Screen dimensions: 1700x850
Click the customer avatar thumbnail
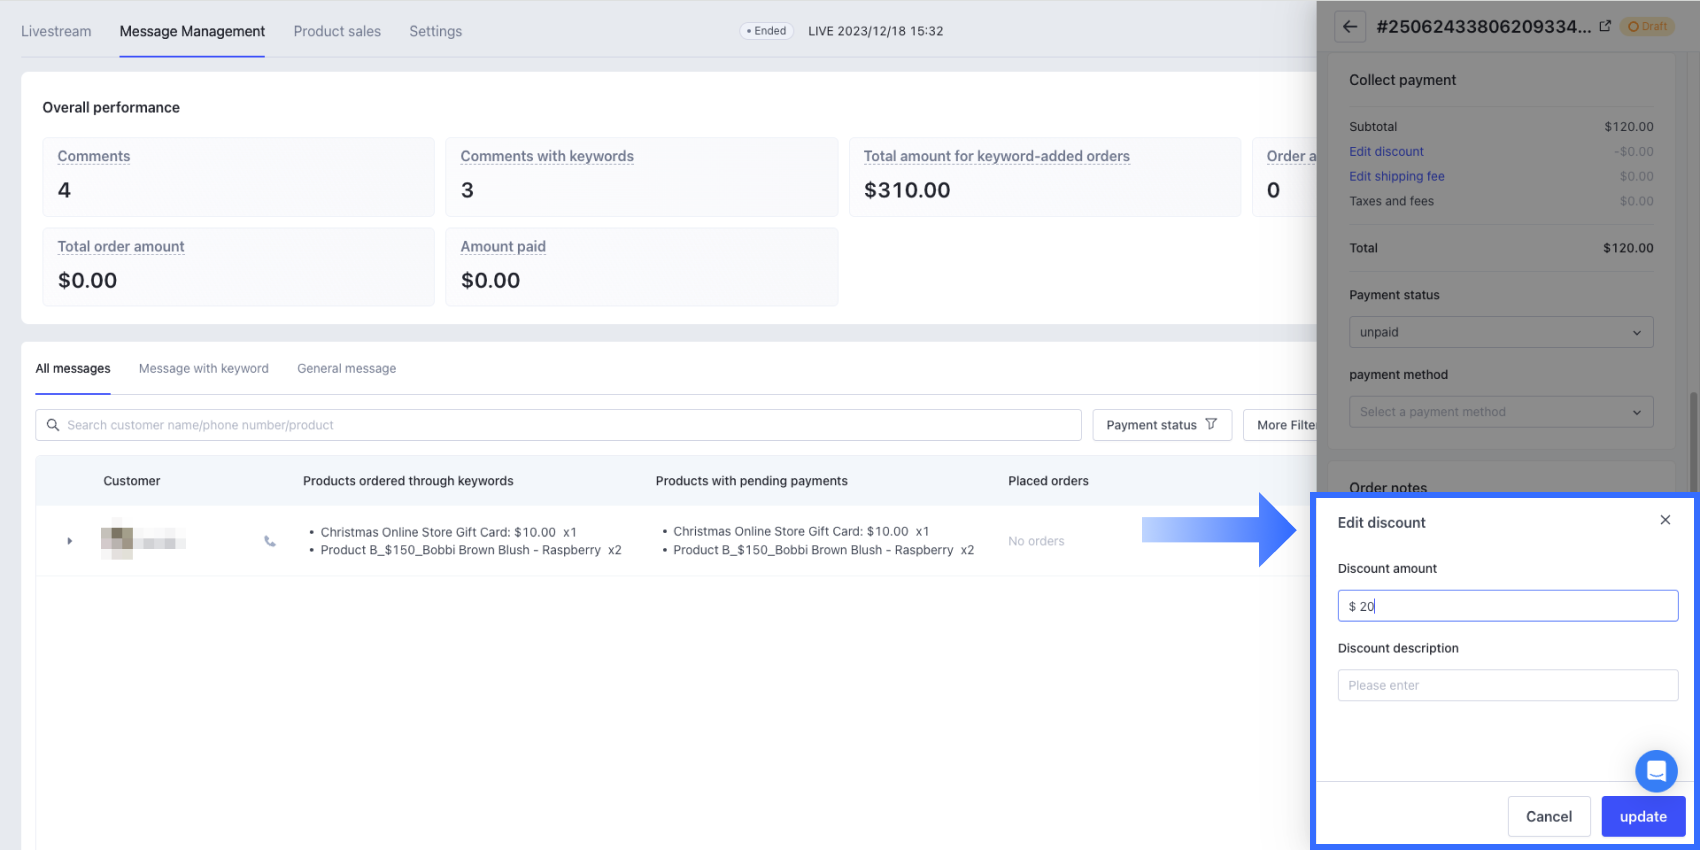click(118, 540)
